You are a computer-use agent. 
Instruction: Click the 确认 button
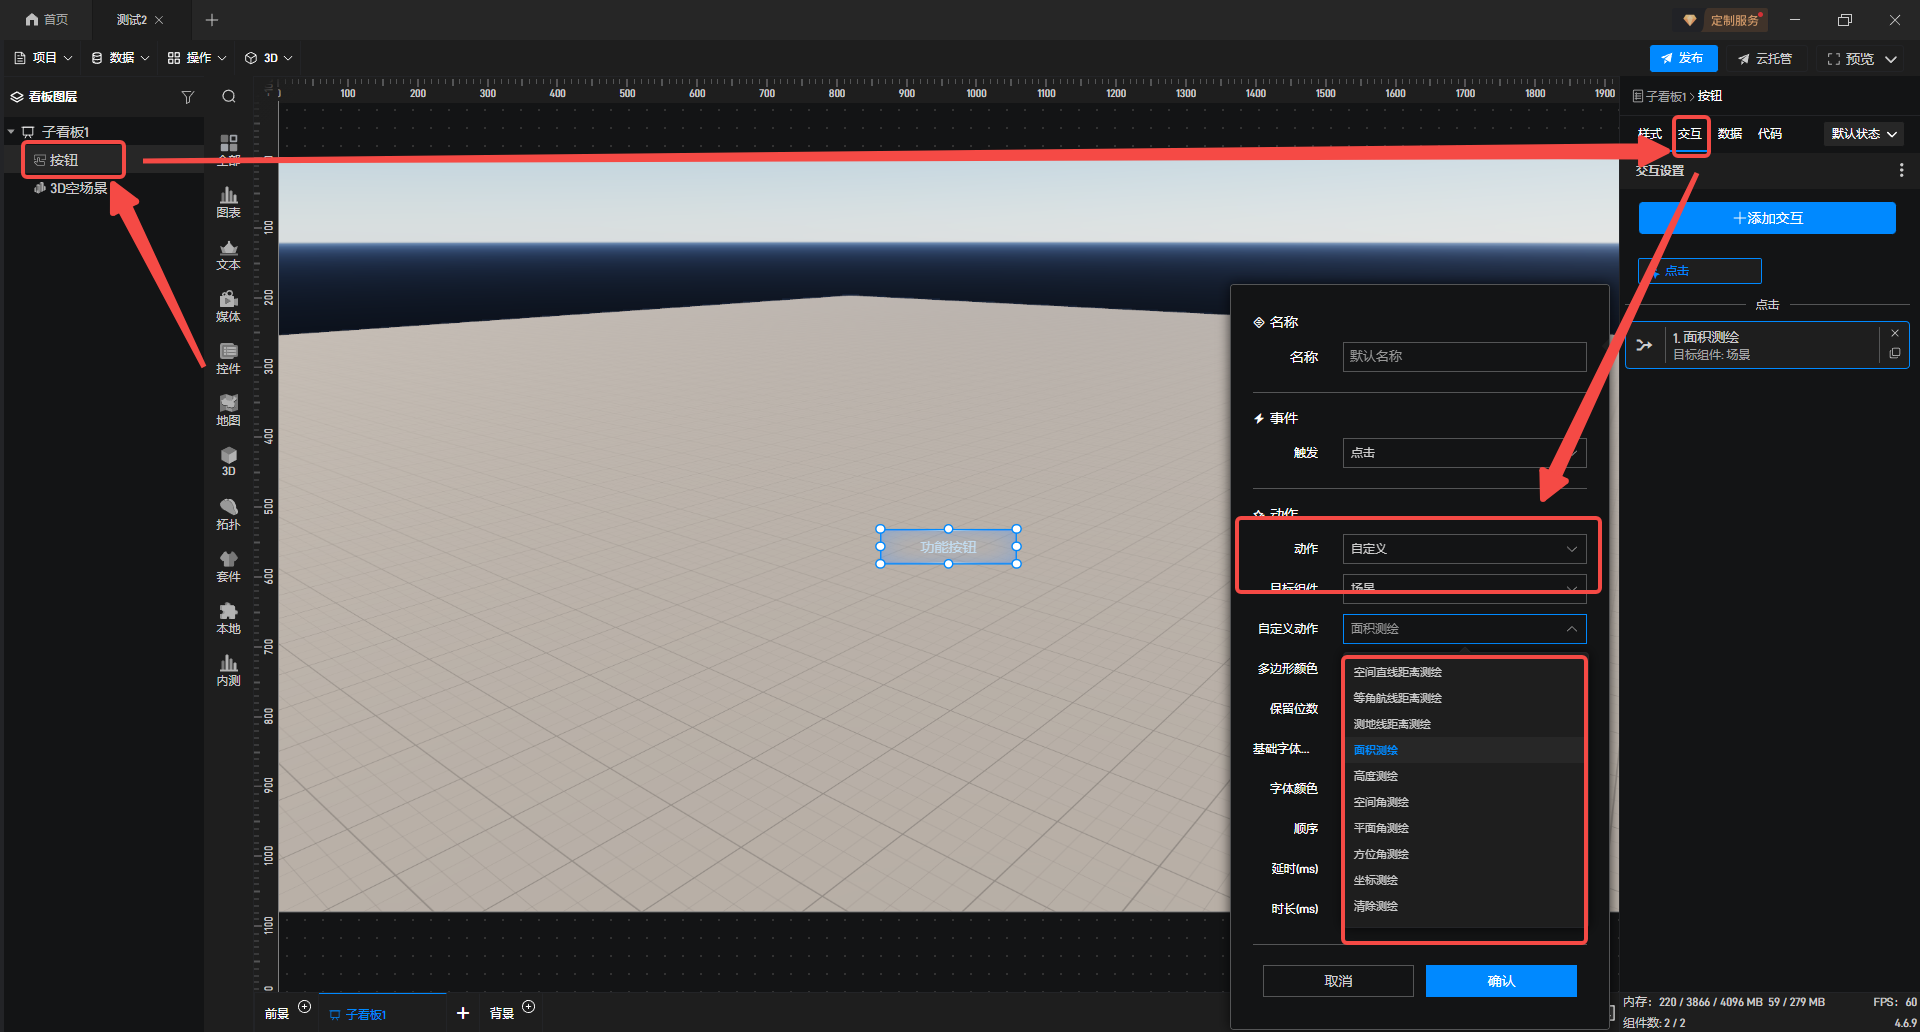click(1500, 981)
